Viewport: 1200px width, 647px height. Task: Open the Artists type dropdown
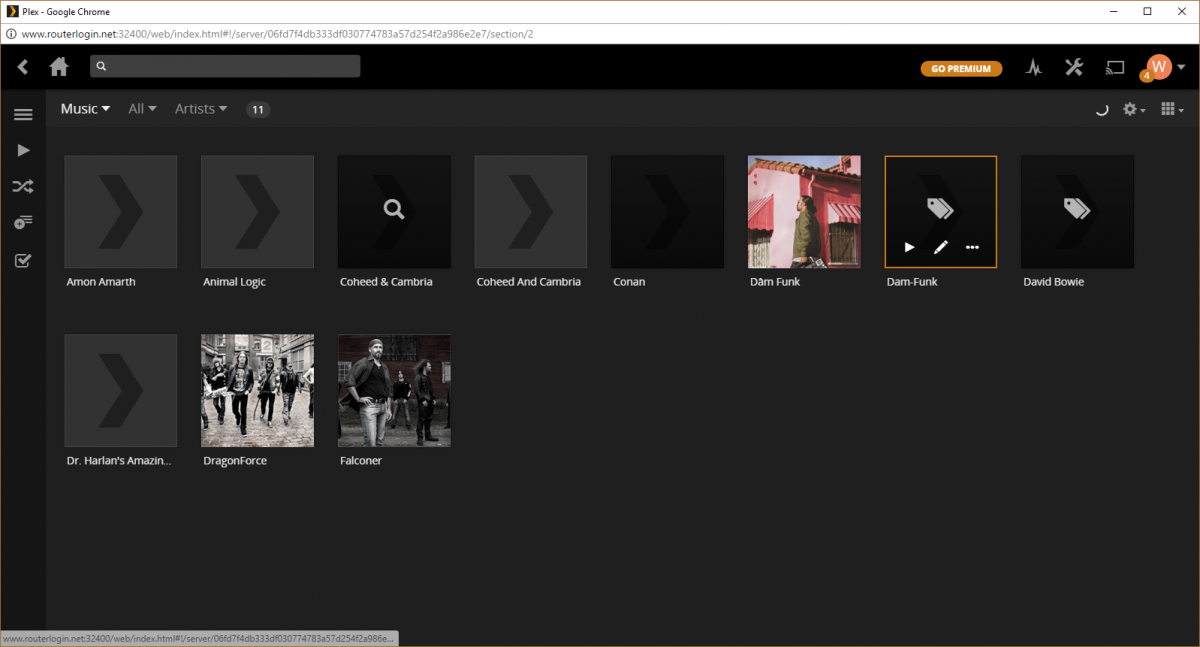point(201,109)
